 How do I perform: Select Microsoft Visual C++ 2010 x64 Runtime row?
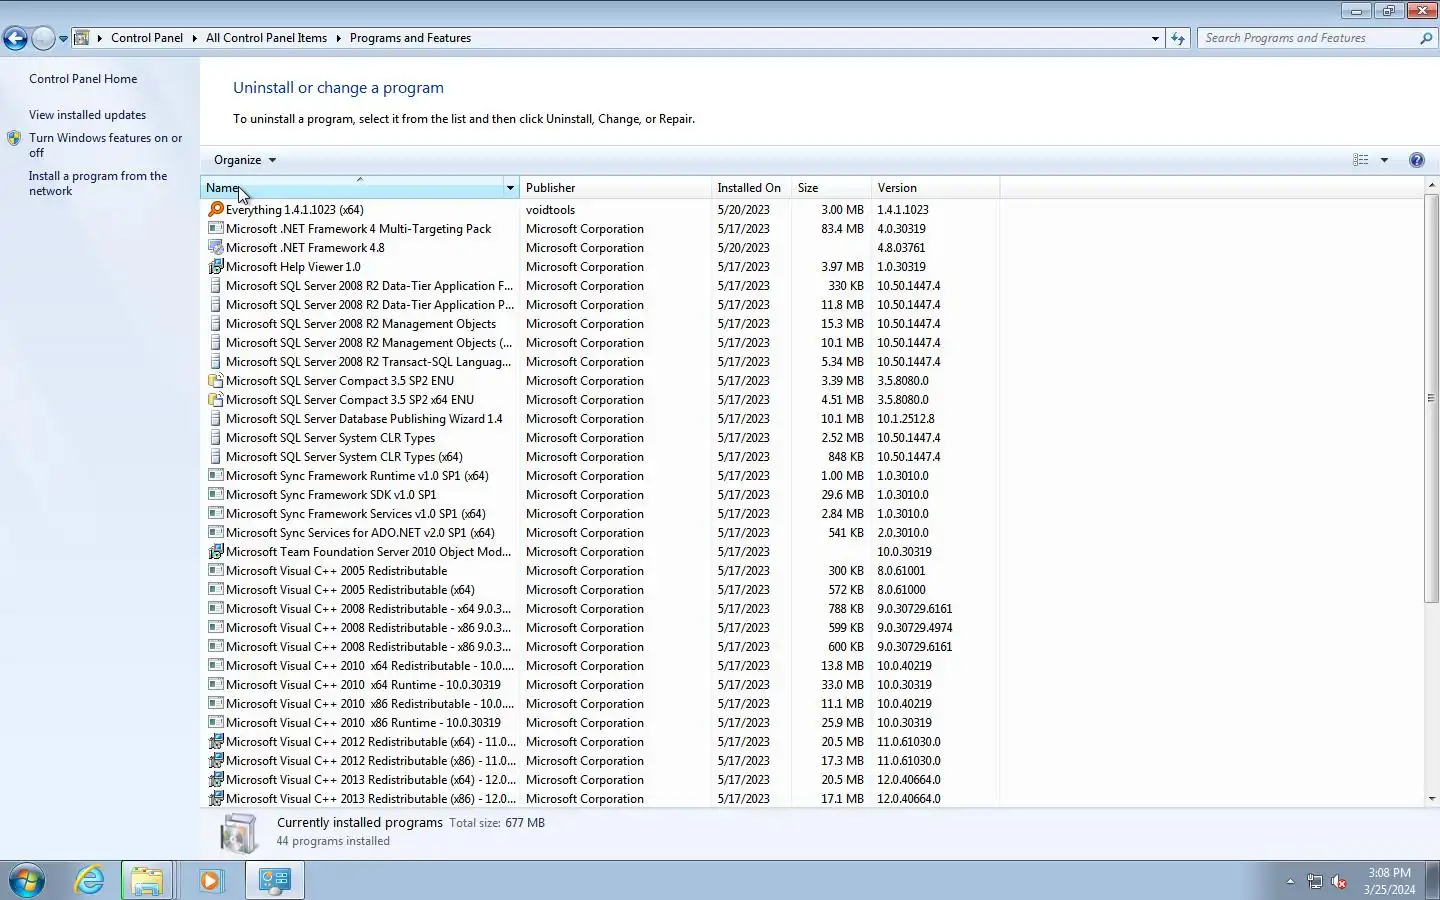(600, 685)
